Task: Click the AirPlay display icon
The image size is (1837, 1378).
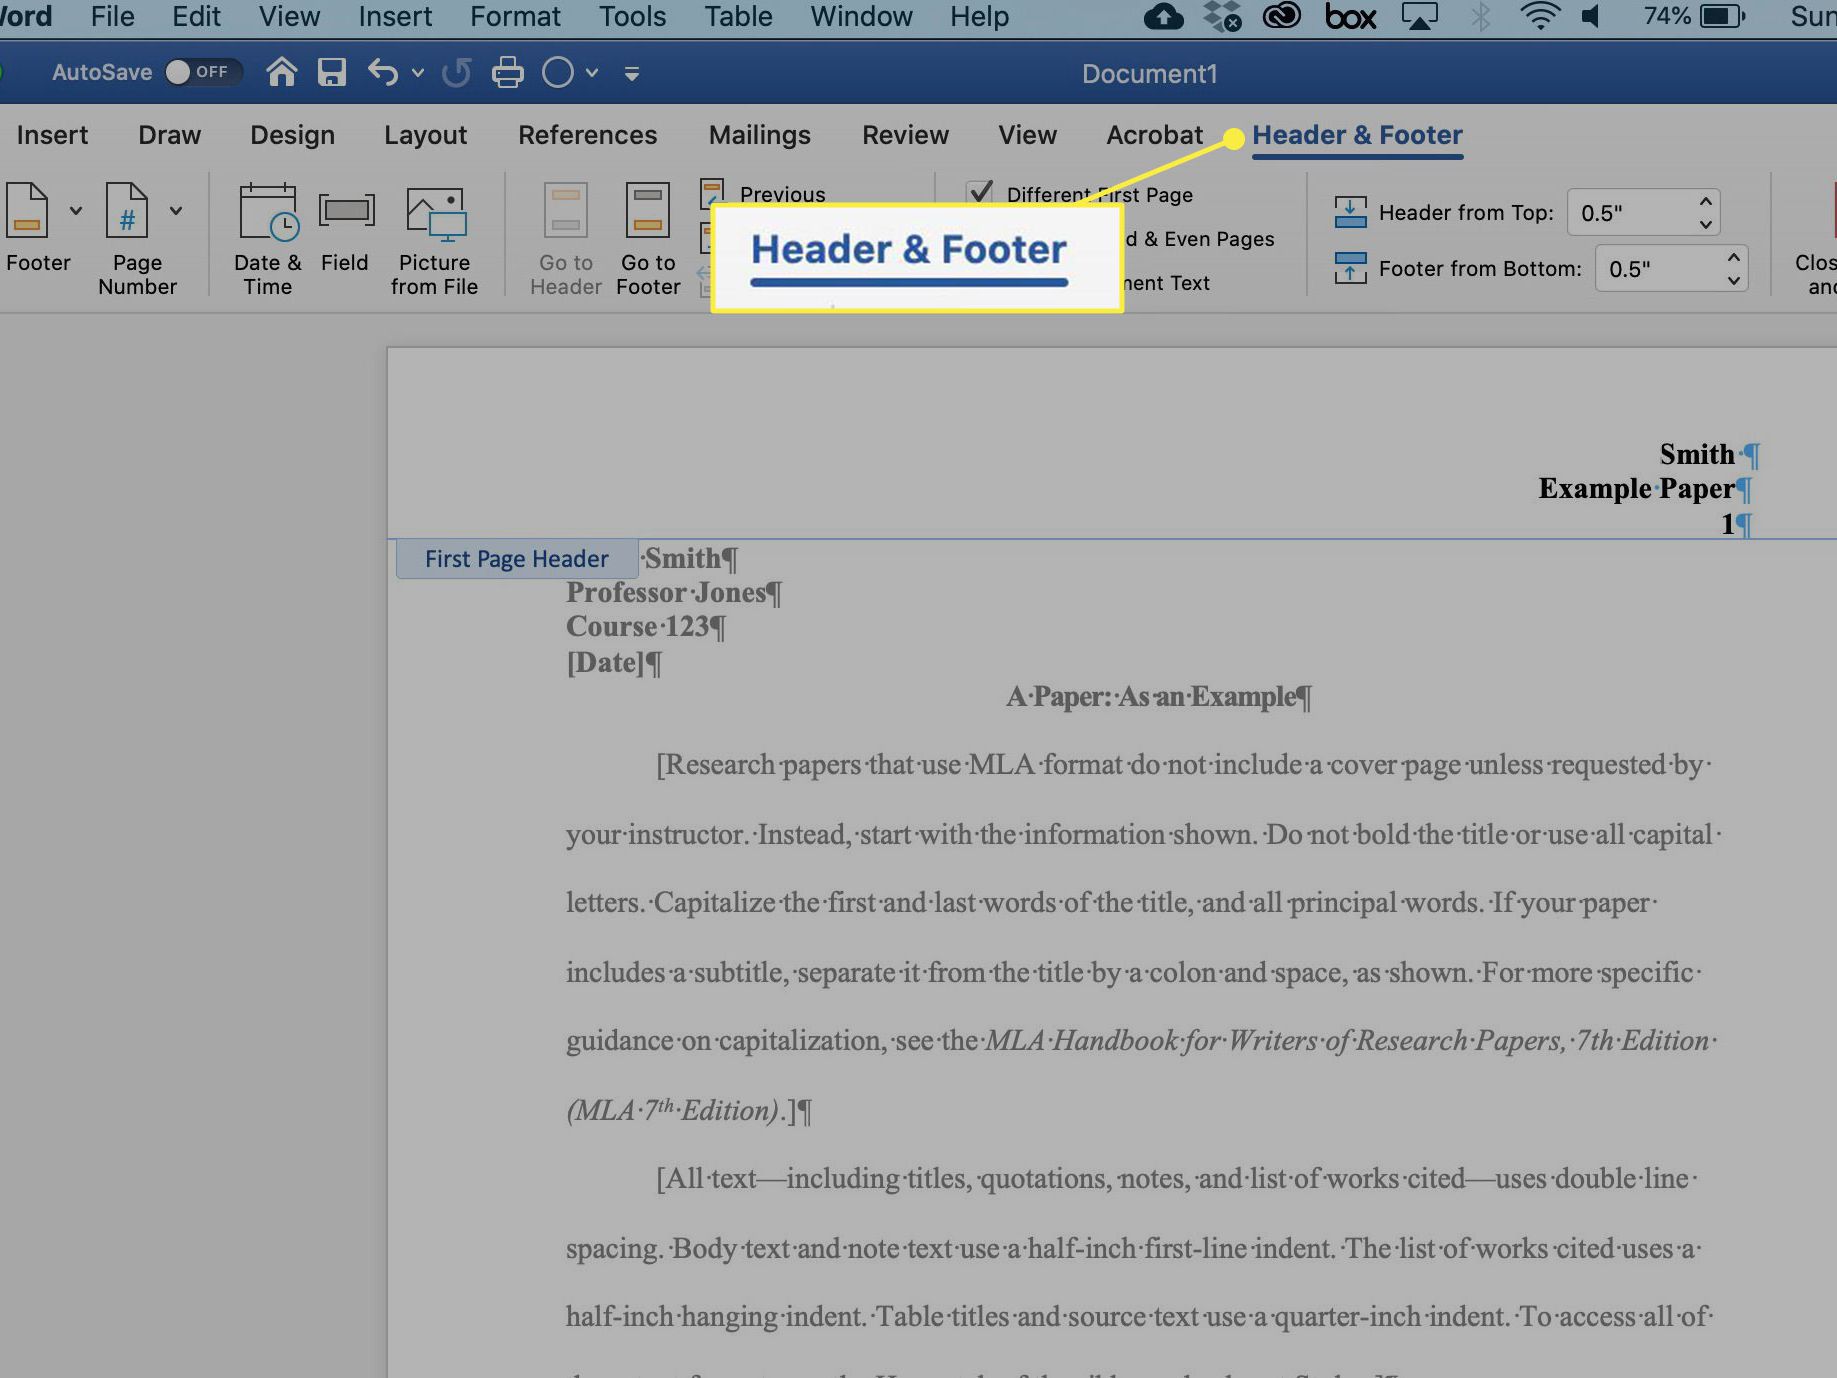Action: tap(1420, 17)
